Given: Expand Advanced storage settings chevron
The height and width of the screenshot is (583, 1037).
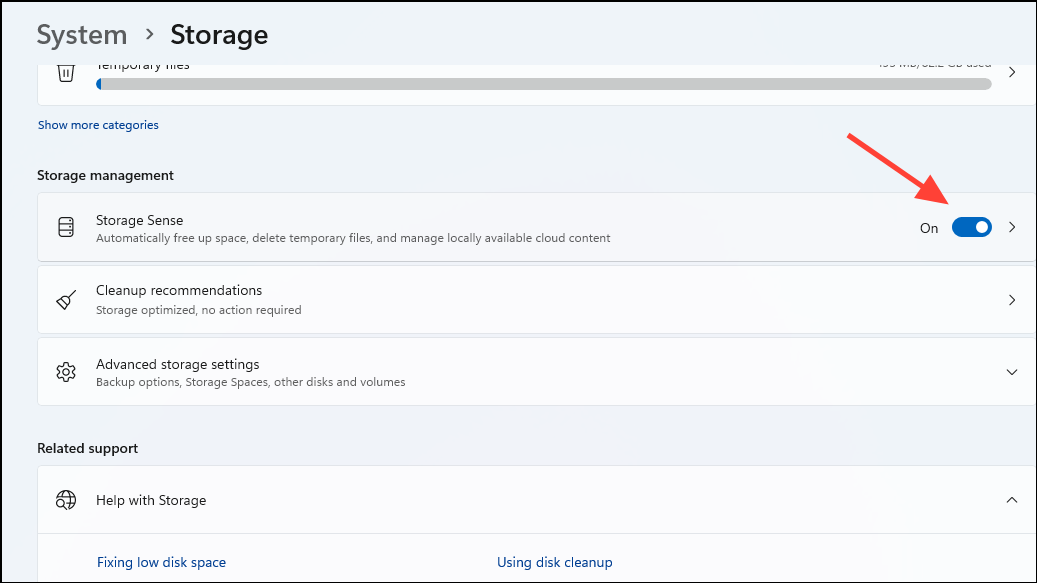Looking at the screenshot, I should [x=1012, y=372].
